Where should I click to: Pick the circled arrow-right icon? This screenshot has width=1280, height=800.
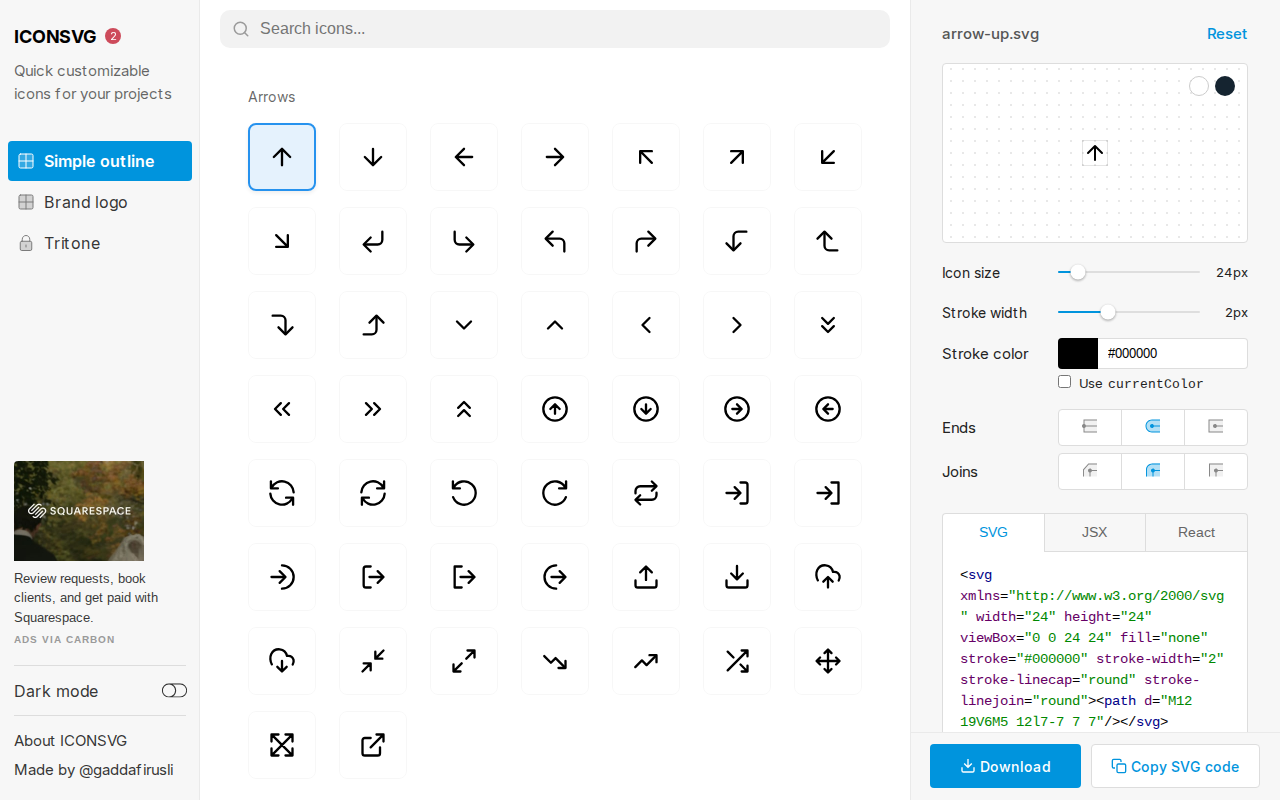click(737, 409)
